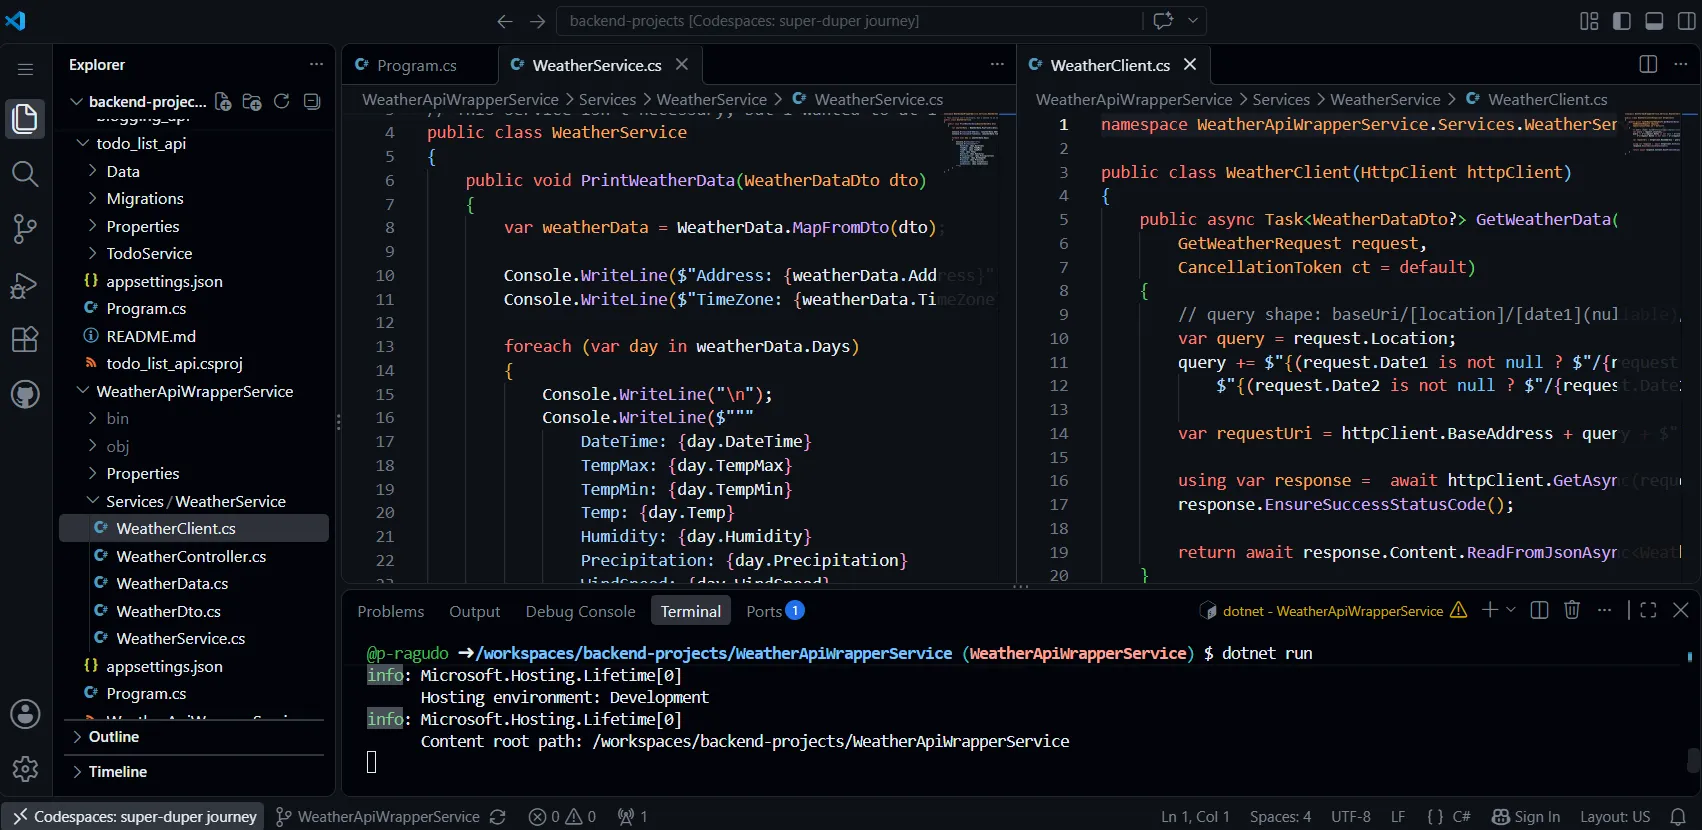Click Sign In in the status bar
The height and width of the screenshot is (830, 1702).
(x=1526, y=817)
